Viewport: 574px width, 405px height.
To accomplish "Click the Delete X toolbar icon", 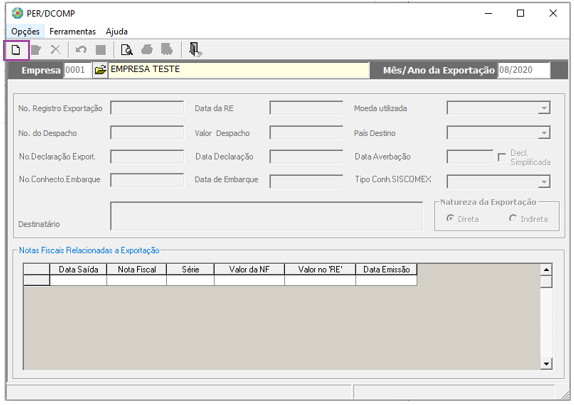I will click(56, 49).
